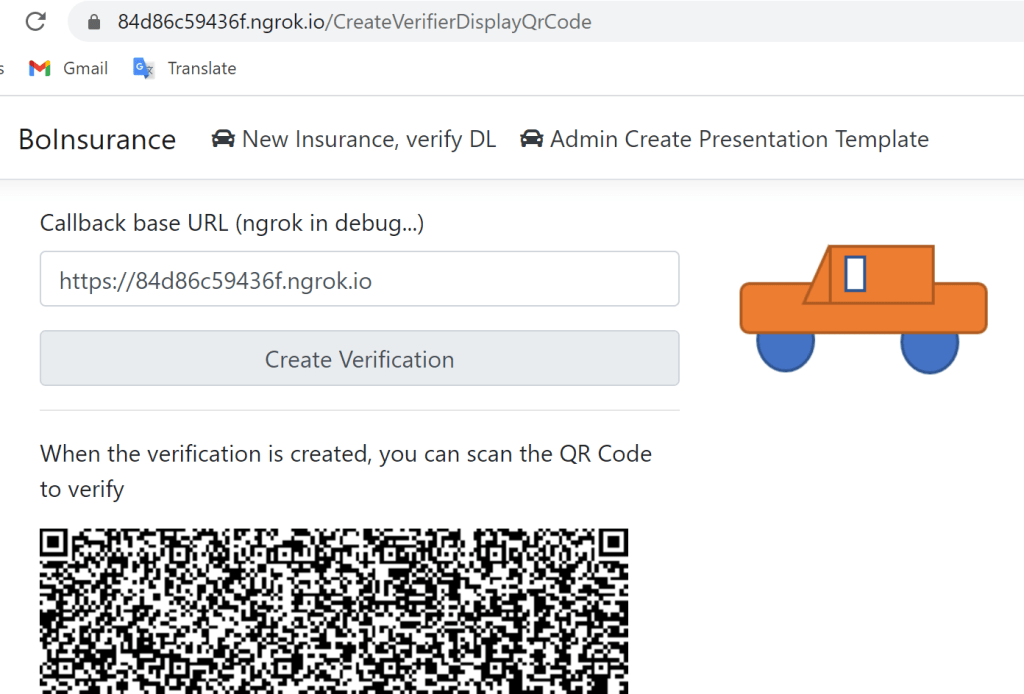Click the Callback base URL label text
This screenshot has height=694, width=1024.
tap(232, 223)
